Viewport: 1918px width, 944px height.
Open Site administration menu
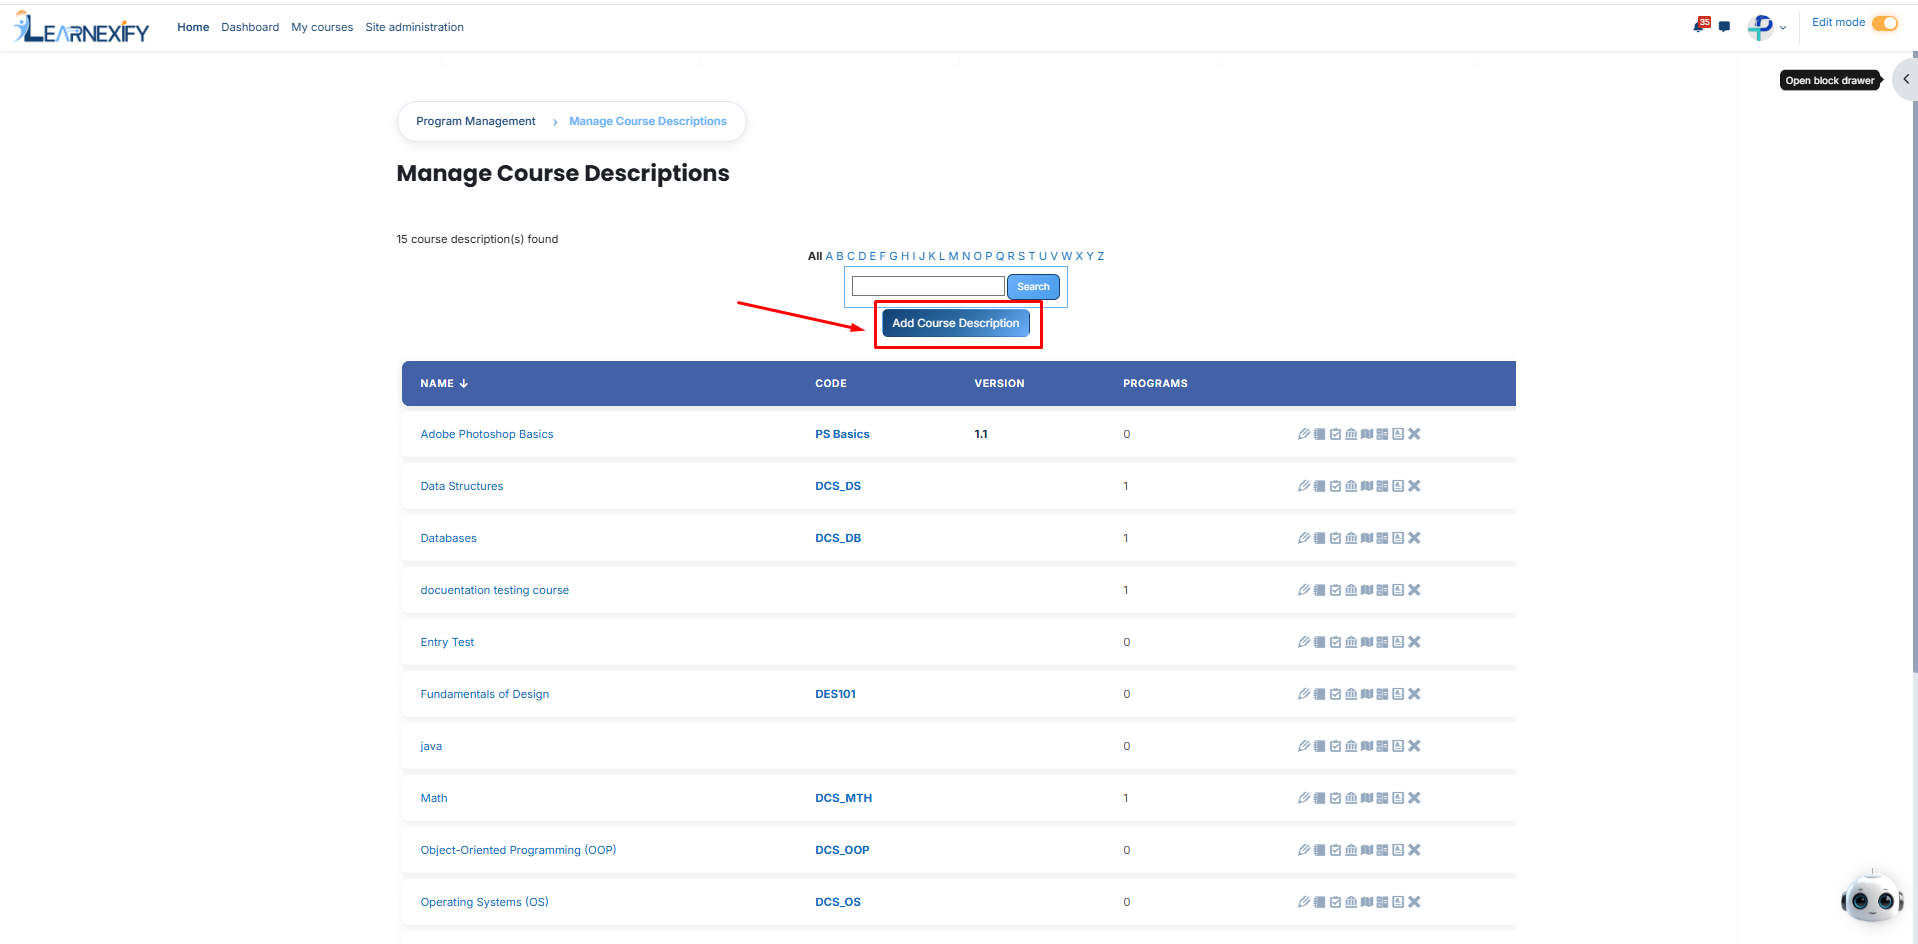(x=414, y=27)
